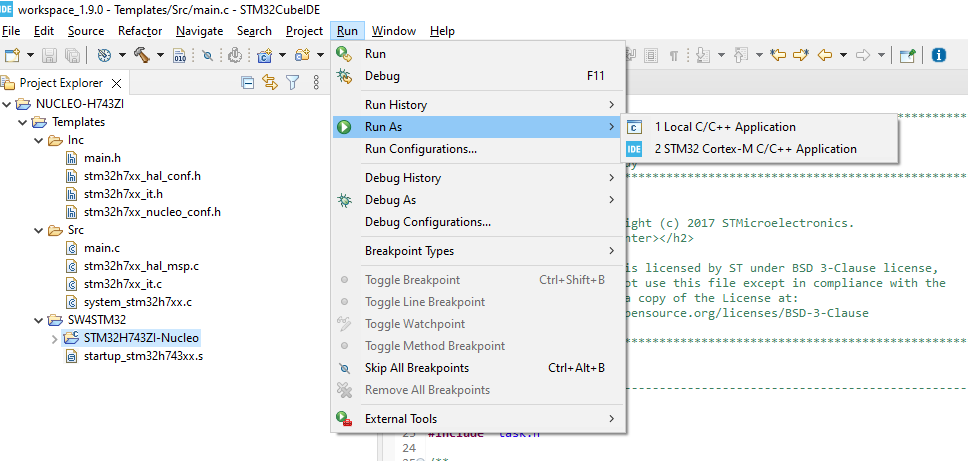This screenshot has width=968, height=461.
Task: Expand the Debug As submenu
Action: 478,200
